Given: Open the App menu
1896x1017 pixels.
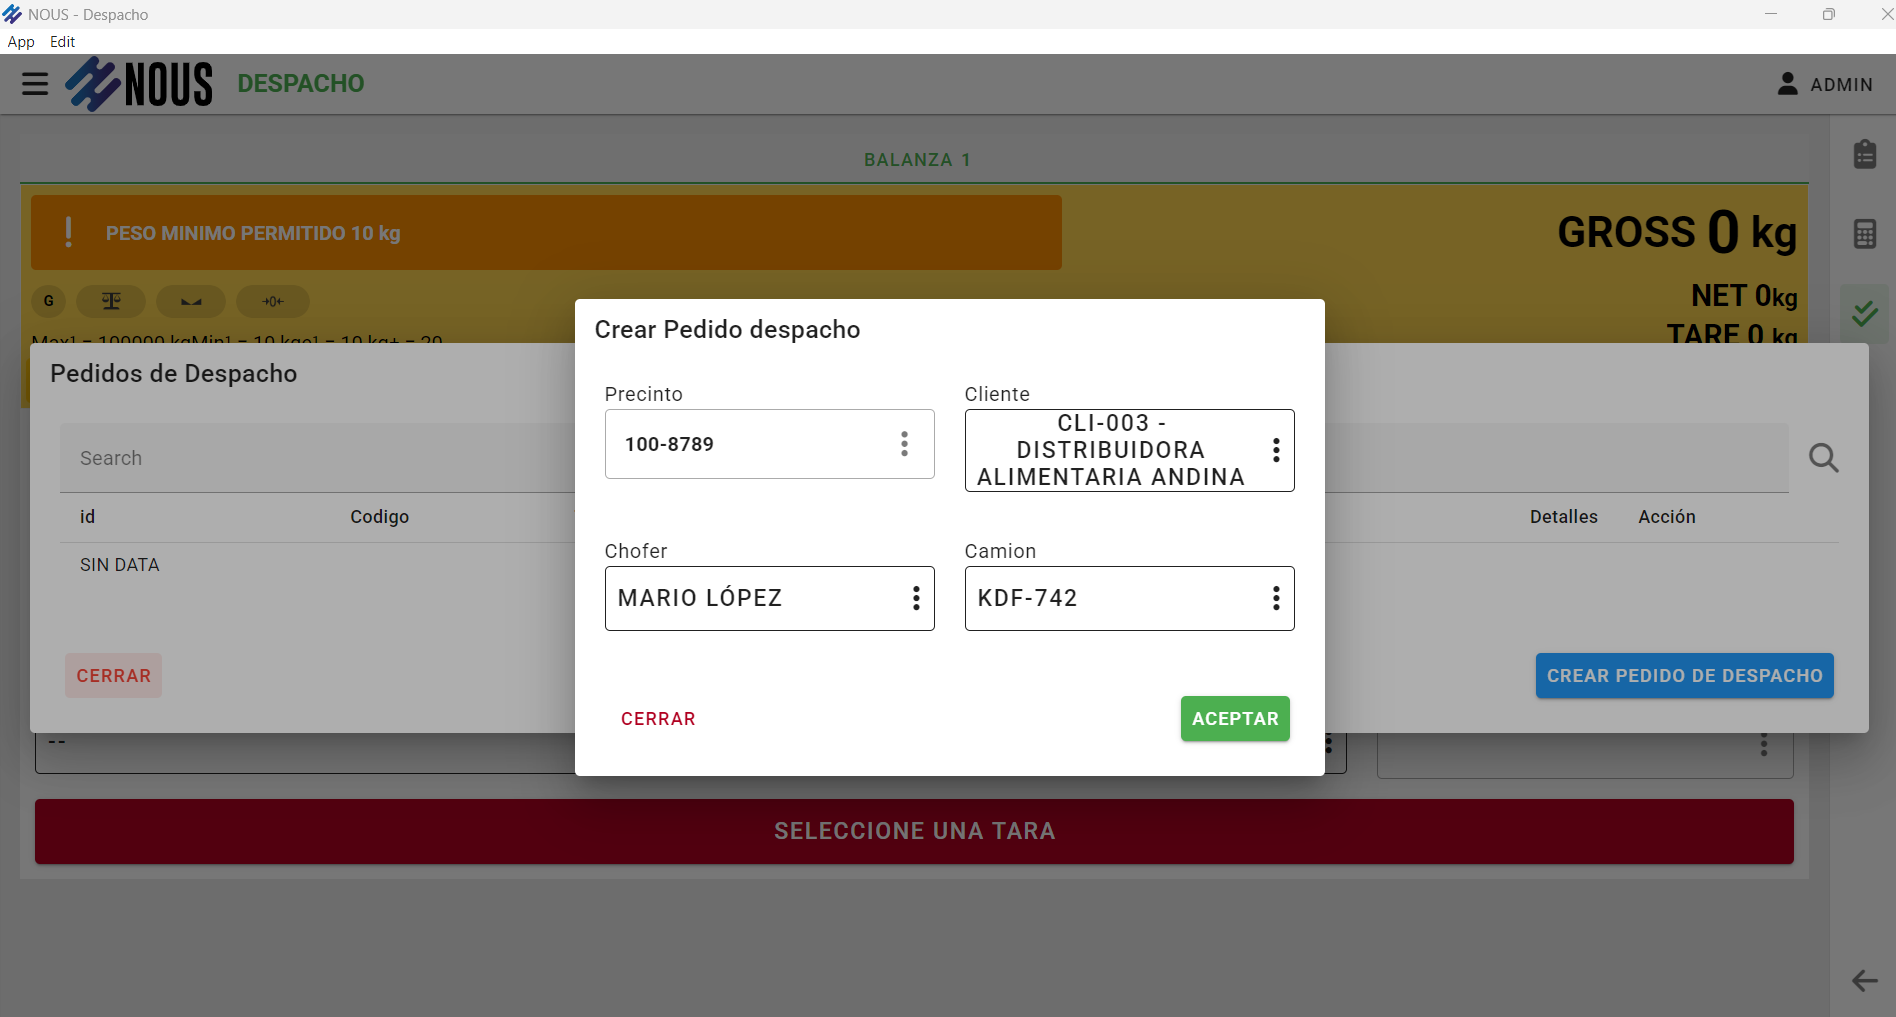Looking at the screenshot, I should tap(21, 42).
